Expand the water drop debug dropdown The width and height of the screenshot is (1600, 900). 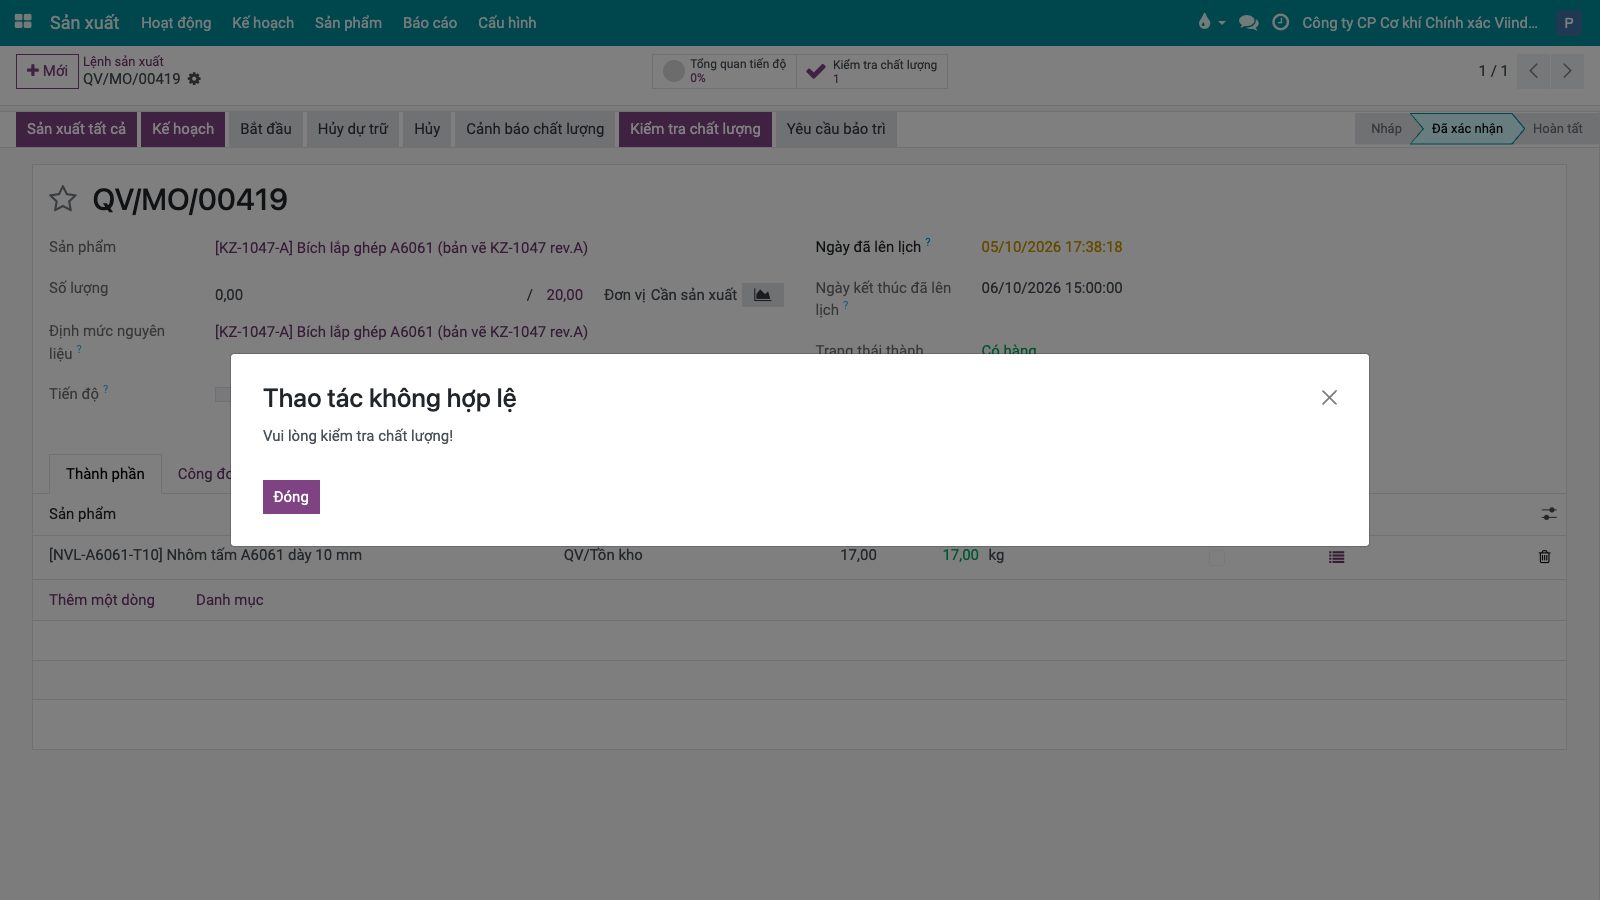pos(1211,22)
